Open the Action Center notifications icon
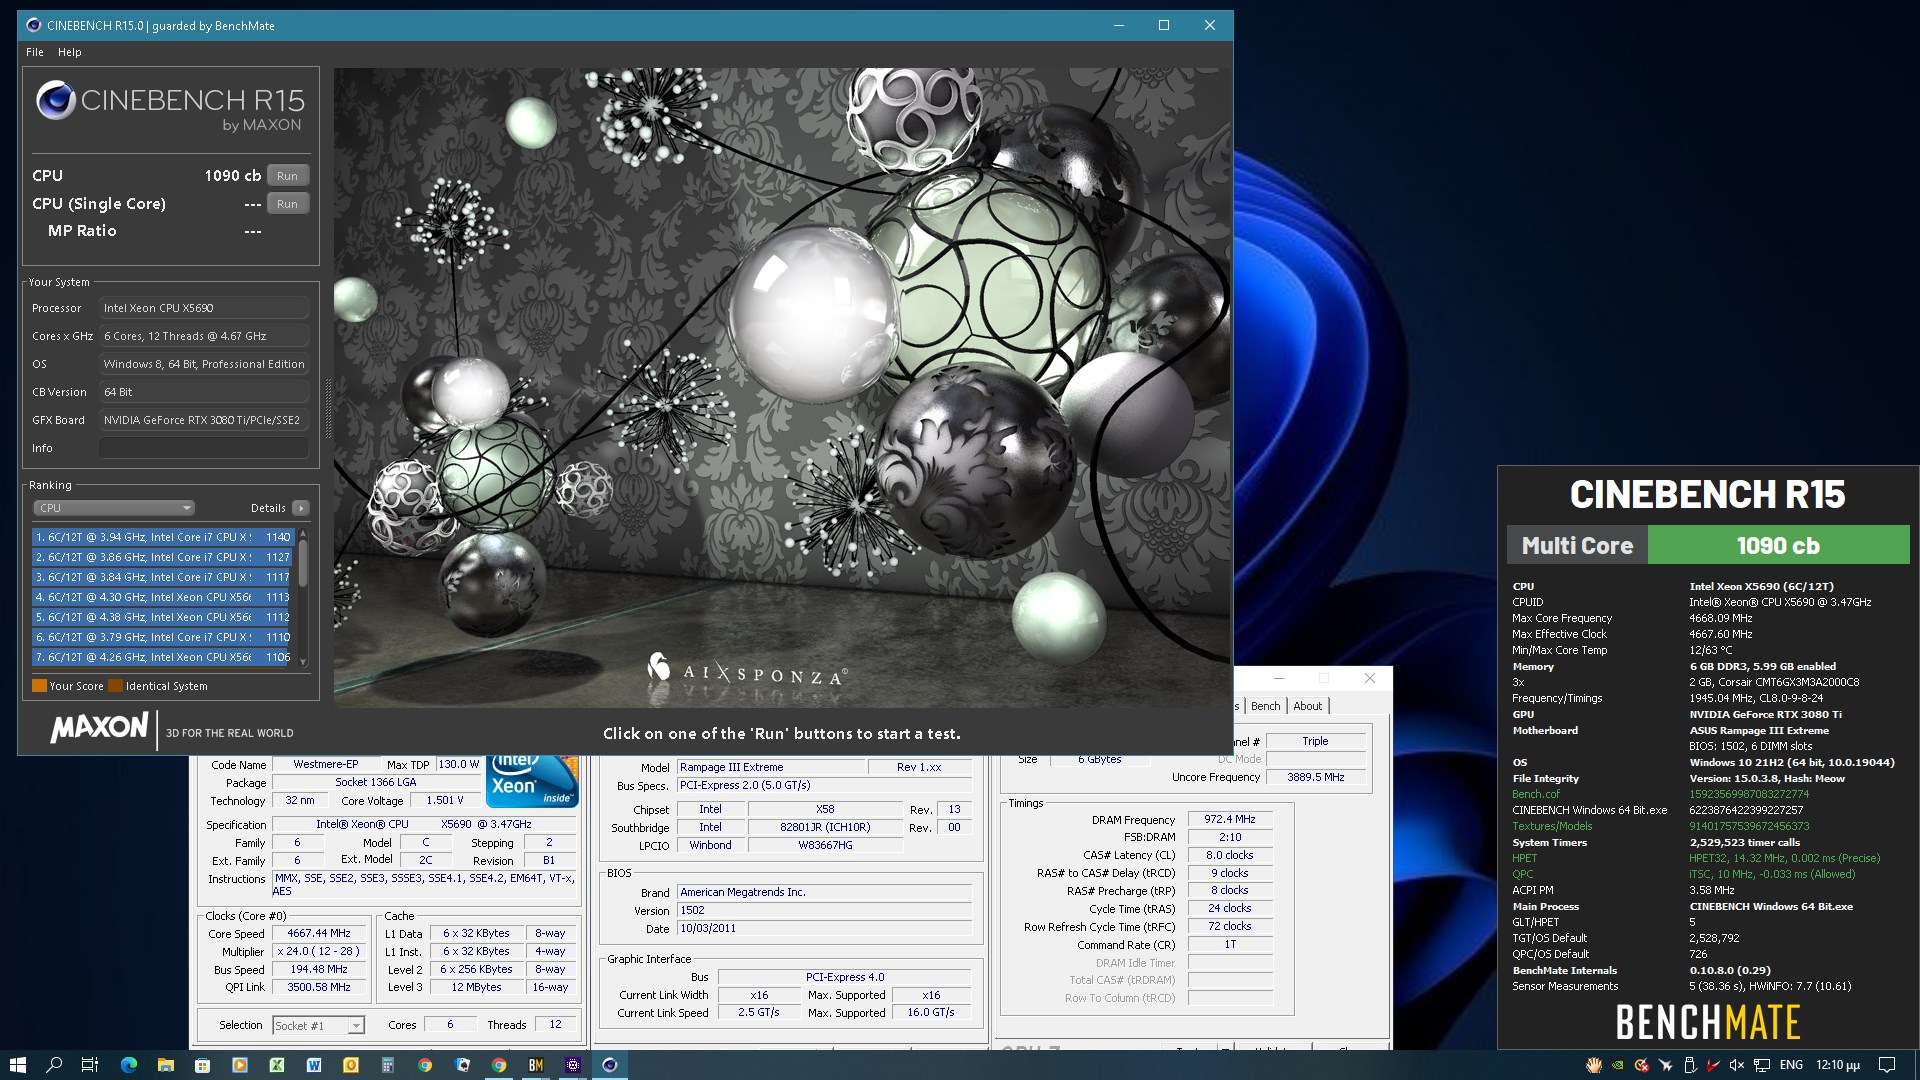The height and width of the screenshot is (1080, 1920). click(x=1887, y=1065)
